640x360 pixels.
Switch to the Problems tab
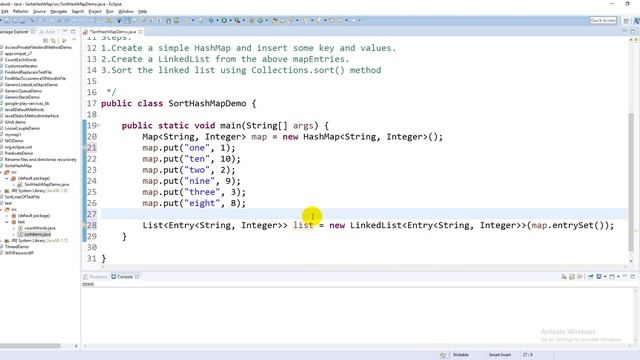tap(95, 277)
